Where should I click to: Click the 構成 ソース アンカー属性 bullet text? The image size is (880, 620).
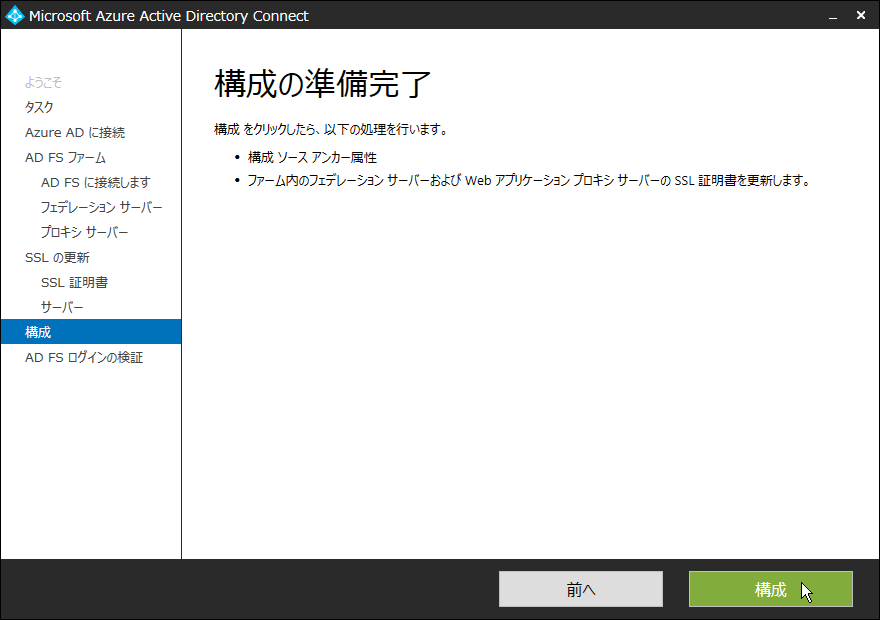312,158
